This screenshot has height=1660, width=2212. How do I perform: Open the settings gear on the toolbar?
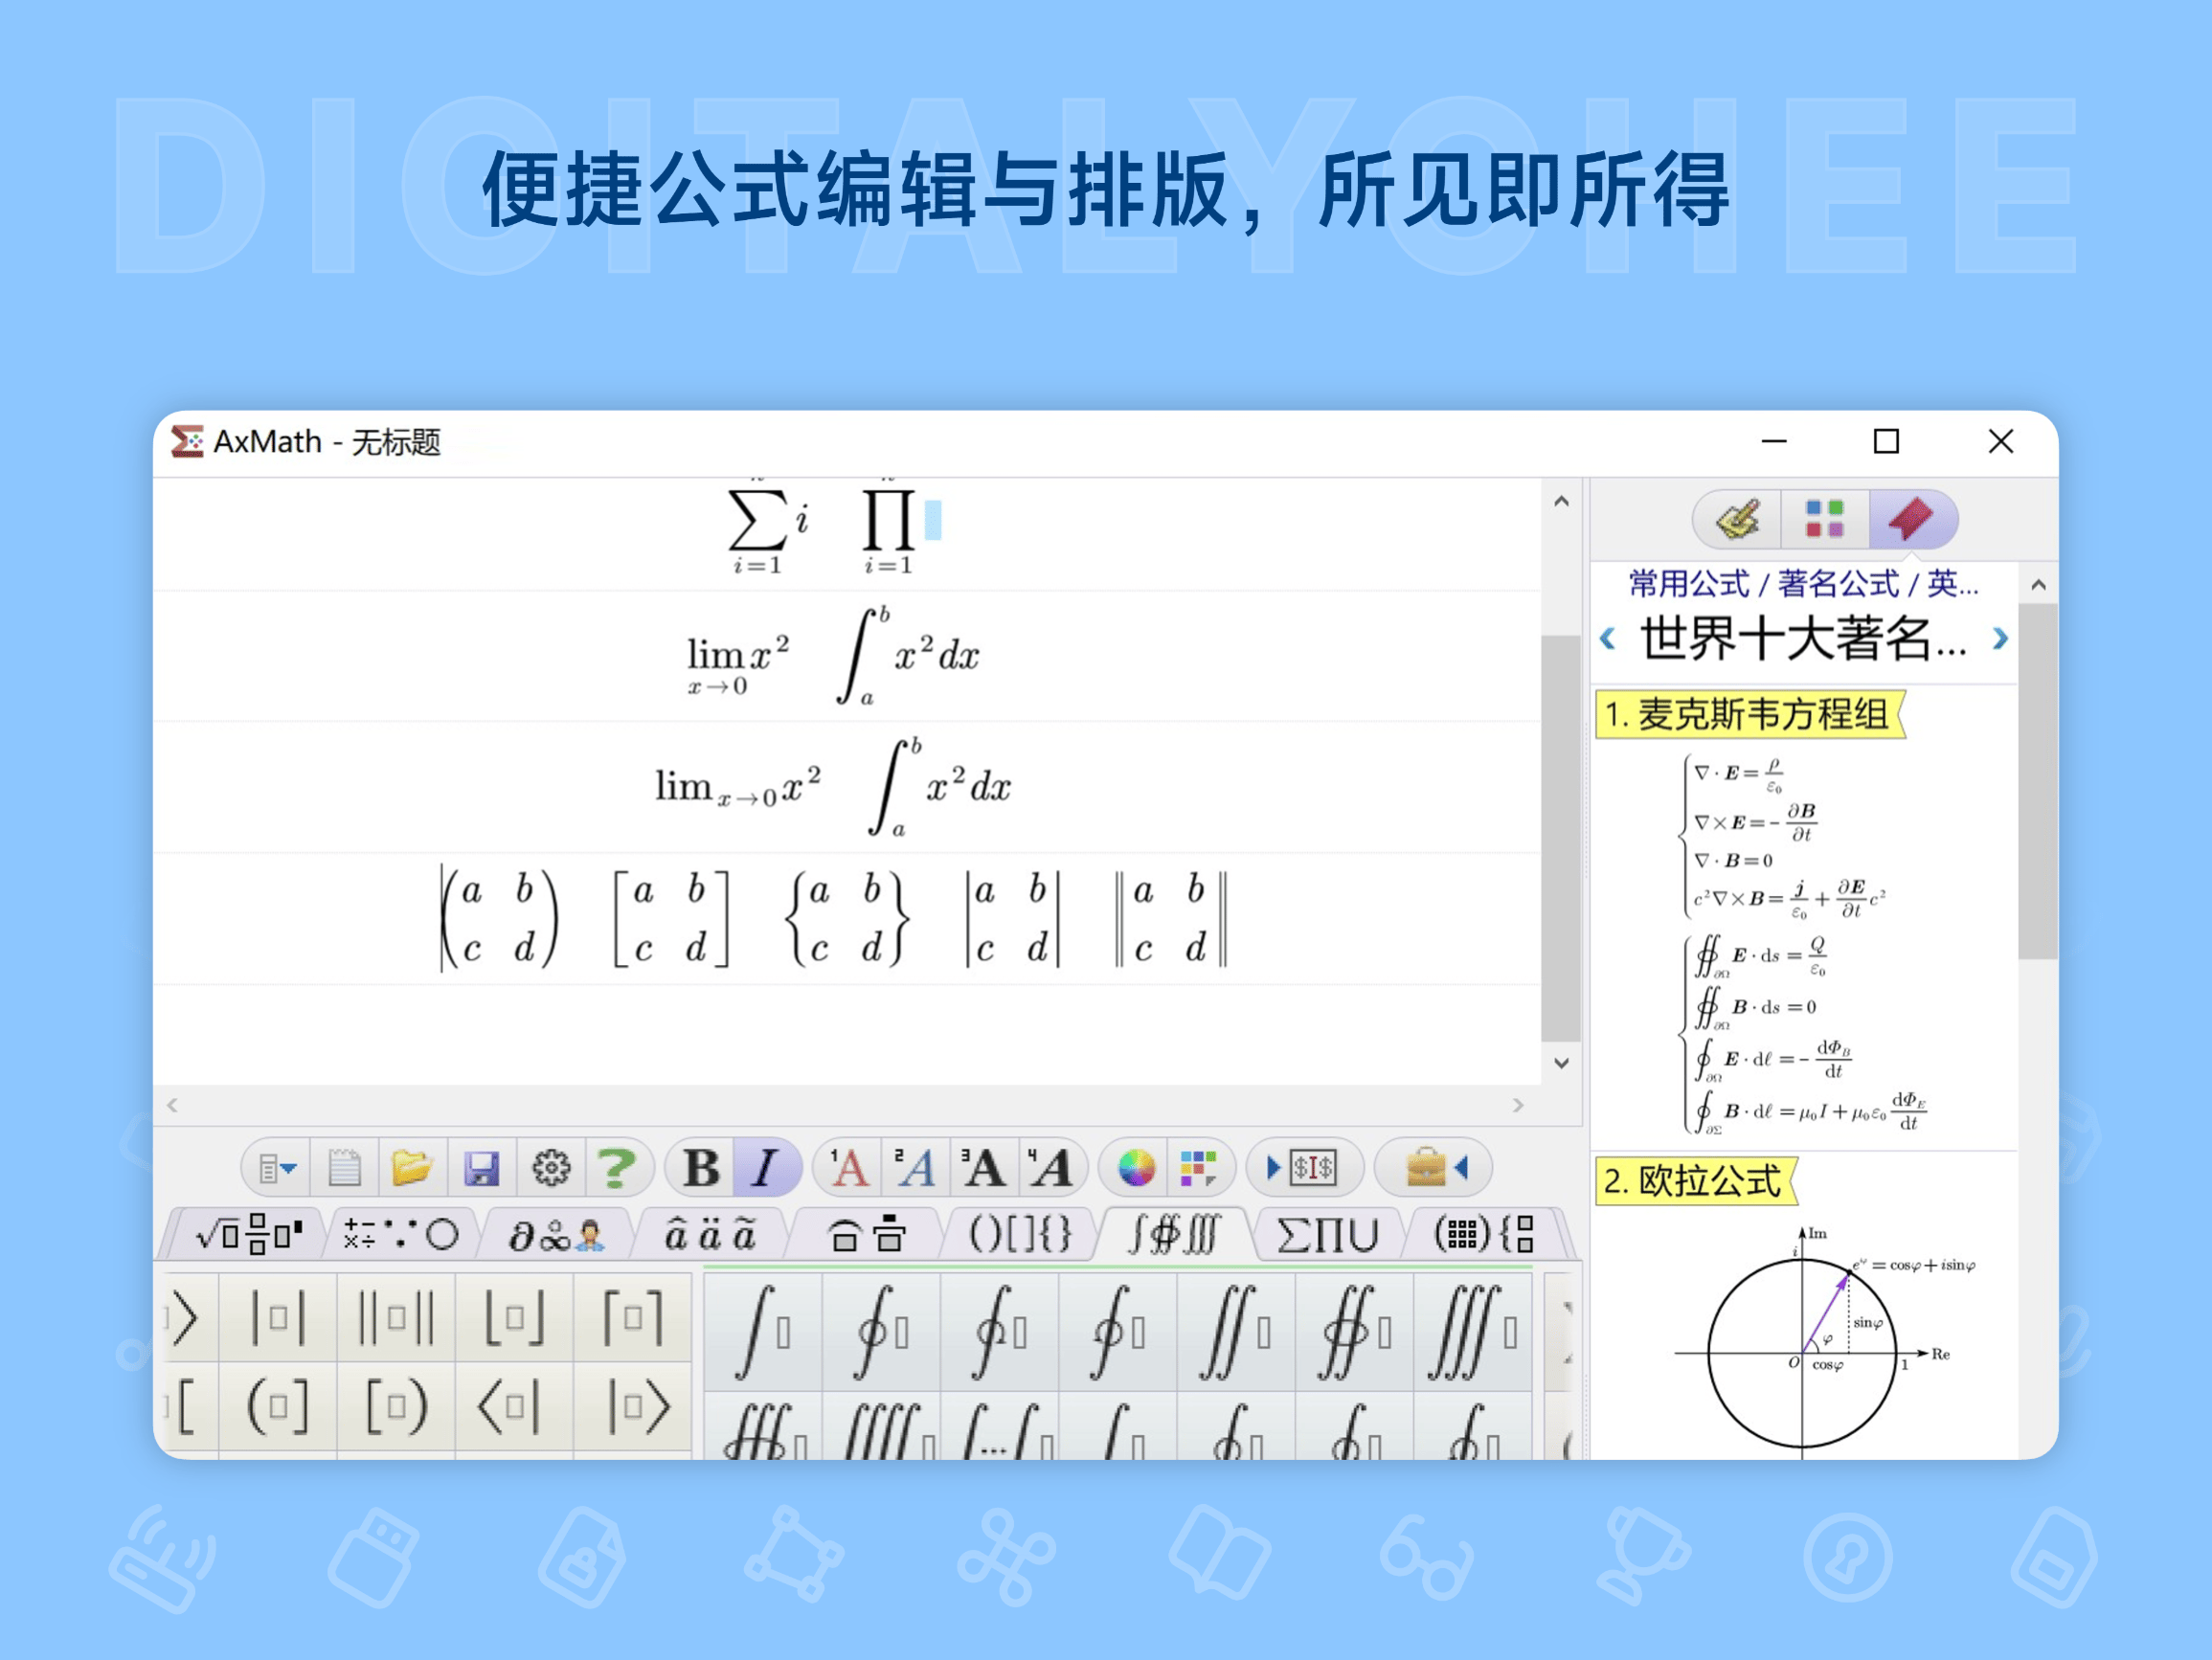[550, 1167]
